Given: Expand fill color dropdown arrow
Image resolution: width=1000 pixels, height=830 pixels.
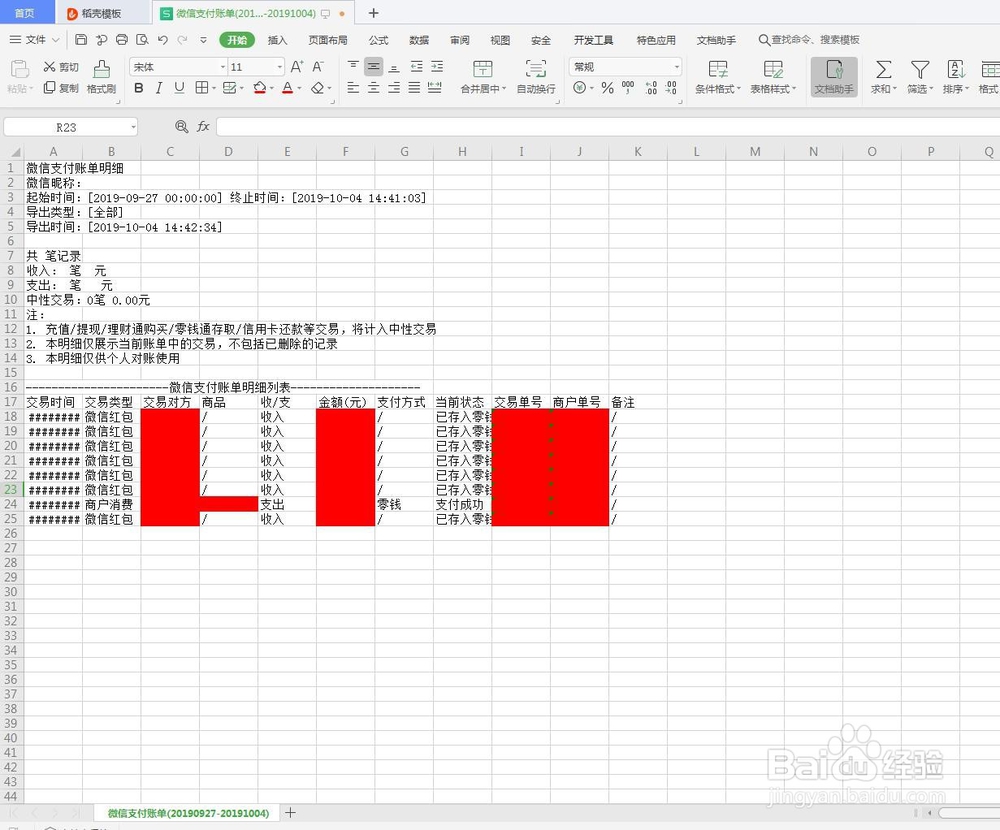Looking at the screenshot, I should [x=272, y=88].
